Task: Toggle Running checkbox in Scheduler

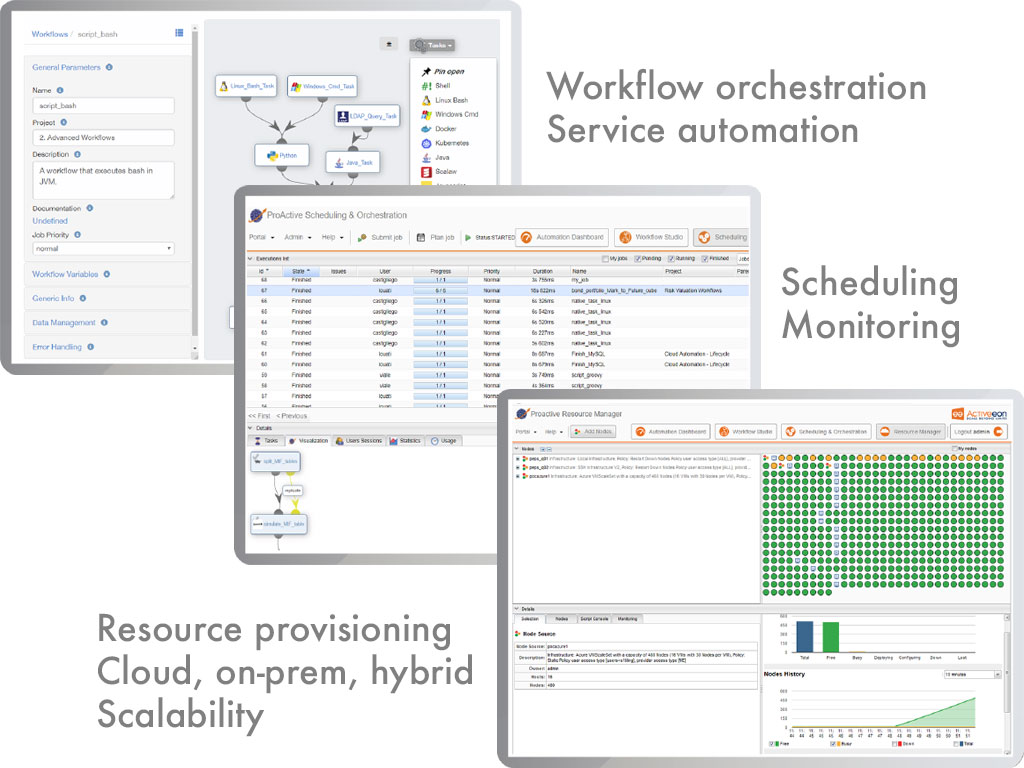Action: tap(671, 259)
